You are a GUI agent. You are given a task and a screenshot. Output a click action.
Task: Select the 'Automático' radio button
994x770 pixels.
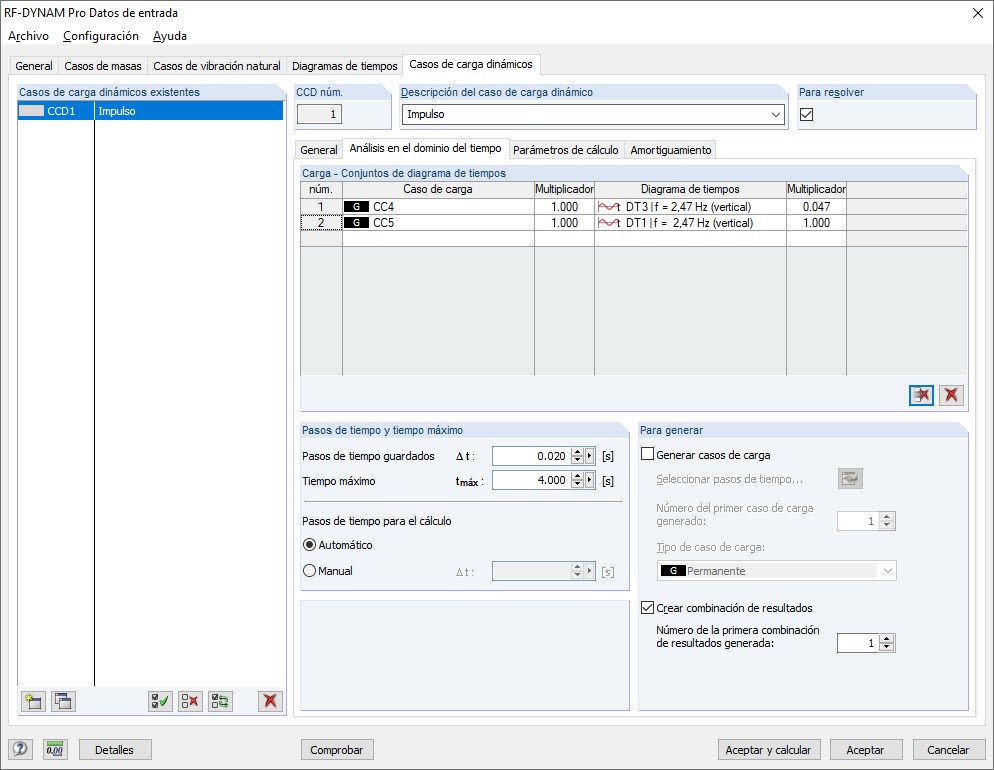point(309,544)
